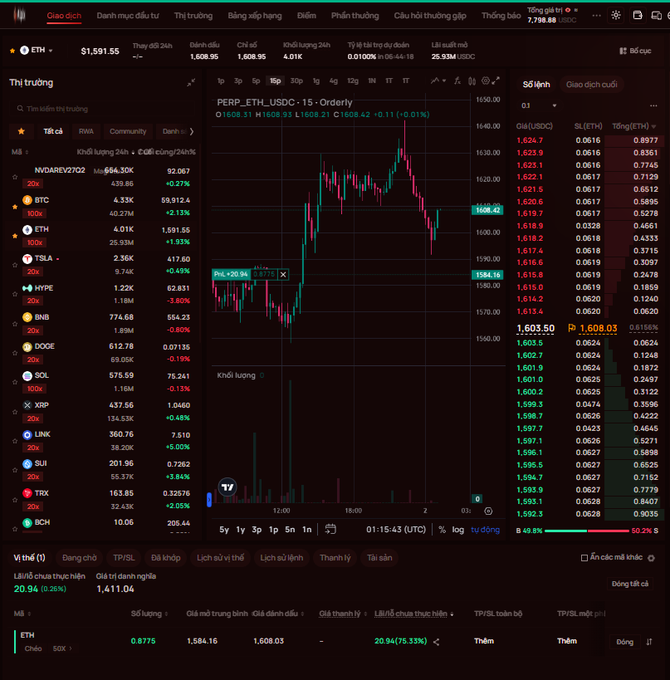
Task: Check Ẩn các mã khác checkbox
Action: pos(584,558)
